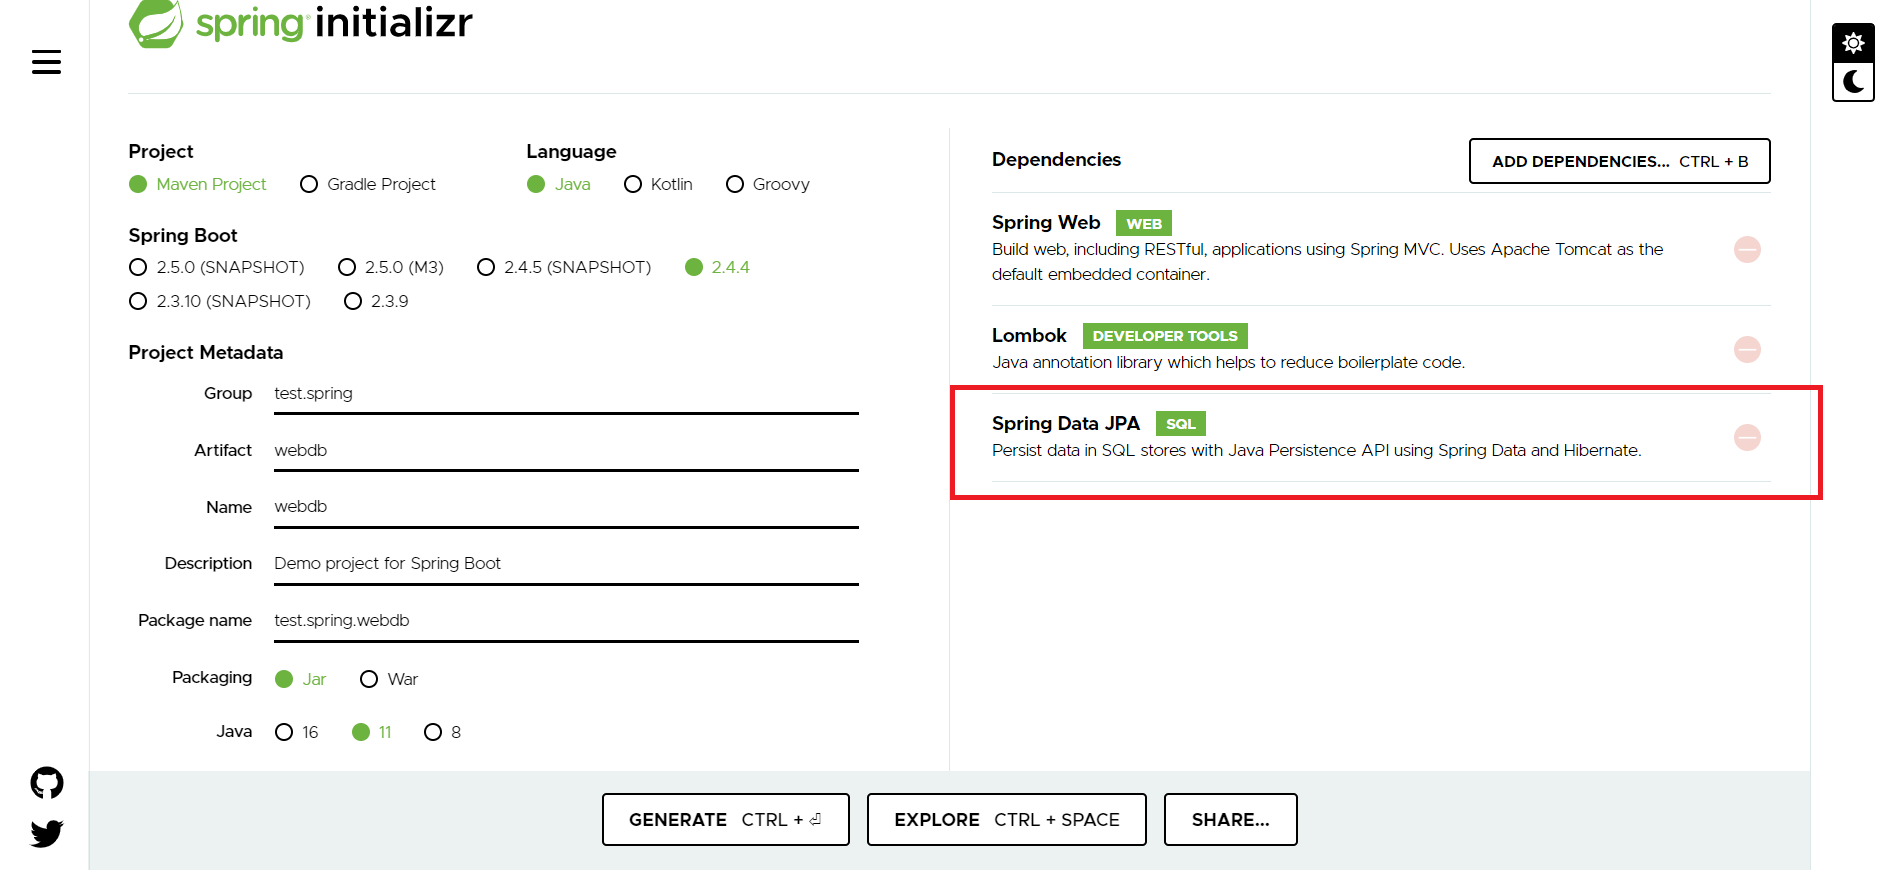
Task: Click the Artifact input field
Action: click(566, 451)
